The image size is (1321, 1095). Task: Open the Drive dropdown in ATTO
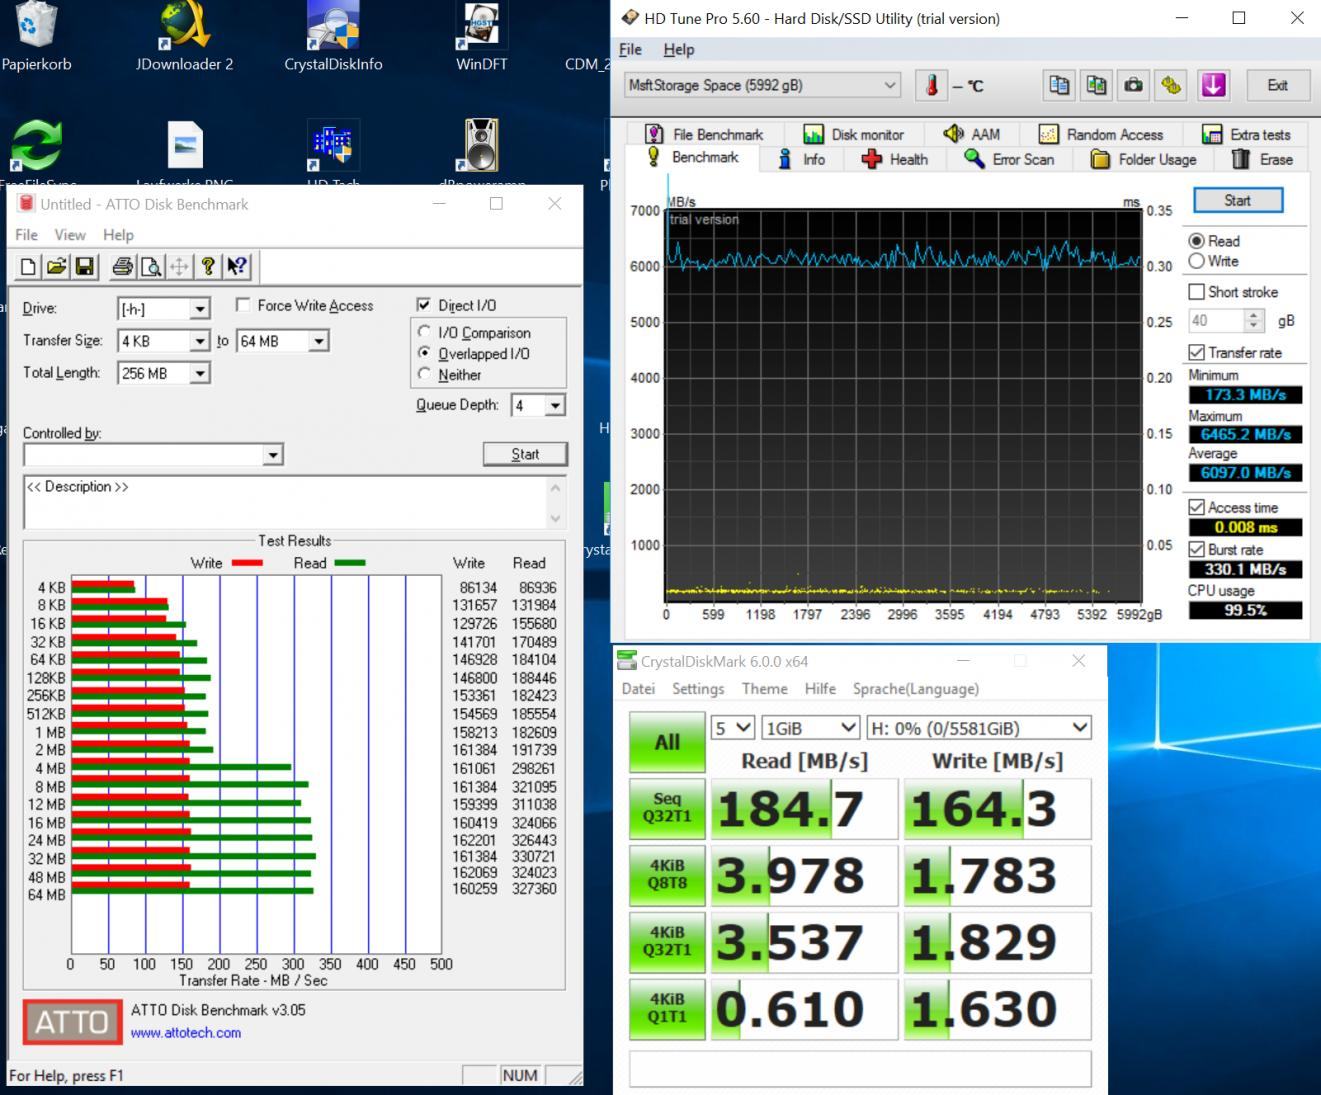(199, 309)
